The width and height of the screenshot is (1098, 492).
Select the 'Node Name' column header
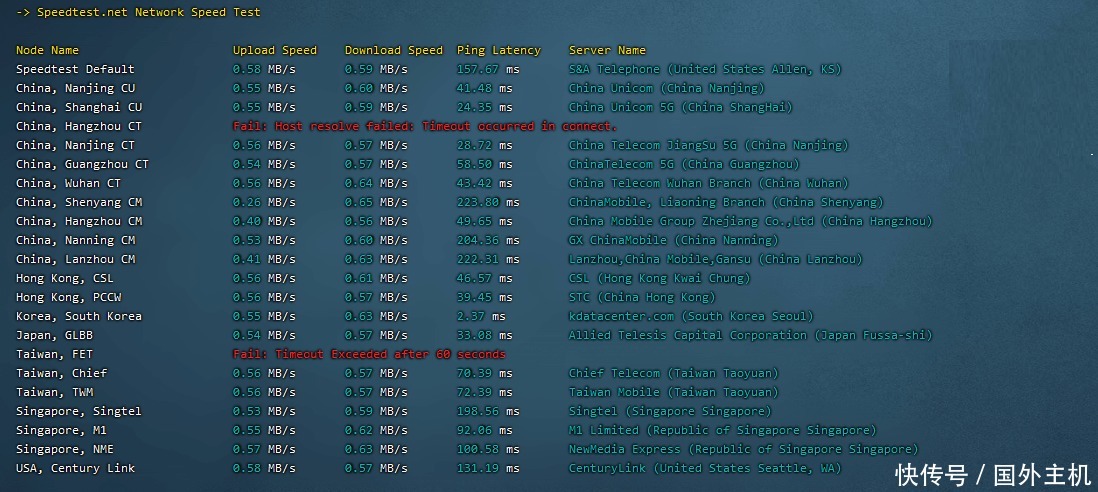click(x=47, y=50)
